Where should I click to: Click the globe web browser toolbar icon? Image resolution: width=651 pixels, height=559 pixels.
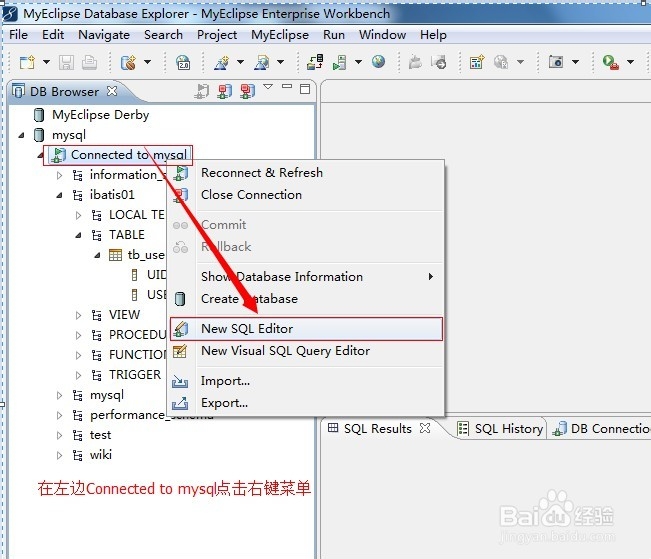(x=378, y=62)
